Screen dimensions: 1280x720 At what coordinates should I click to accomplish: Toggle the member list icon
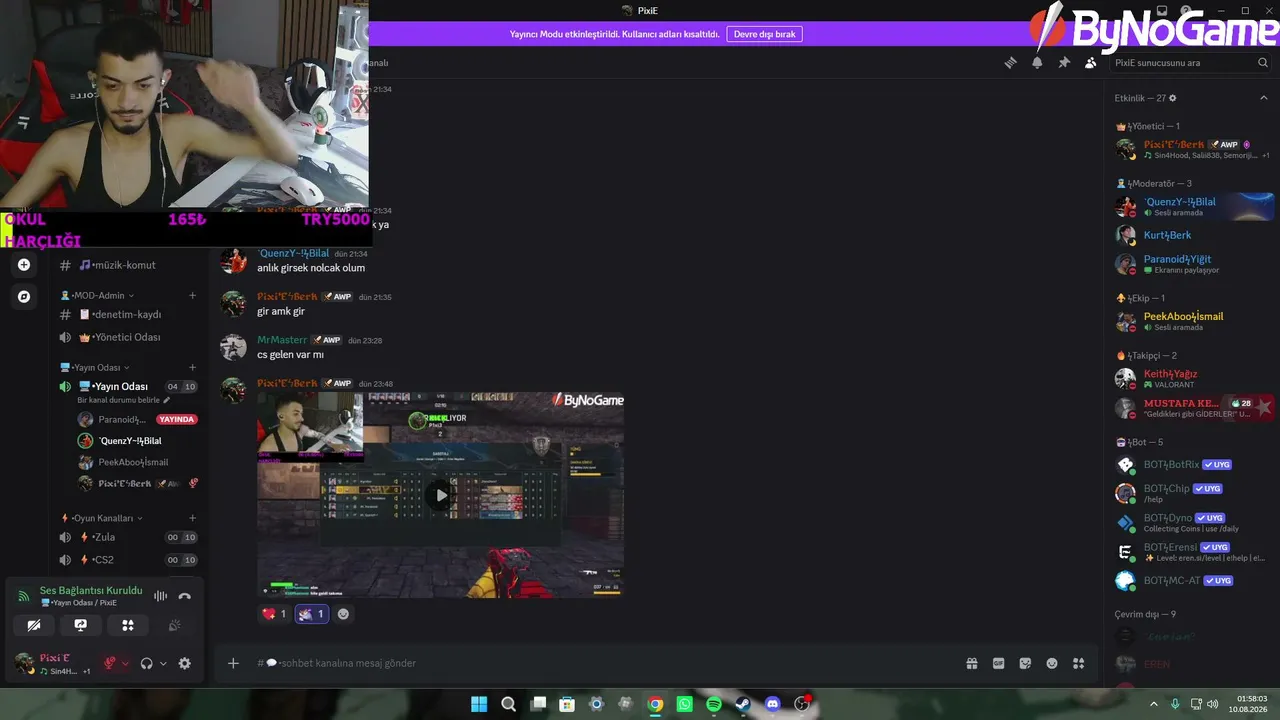point(1090,62)
